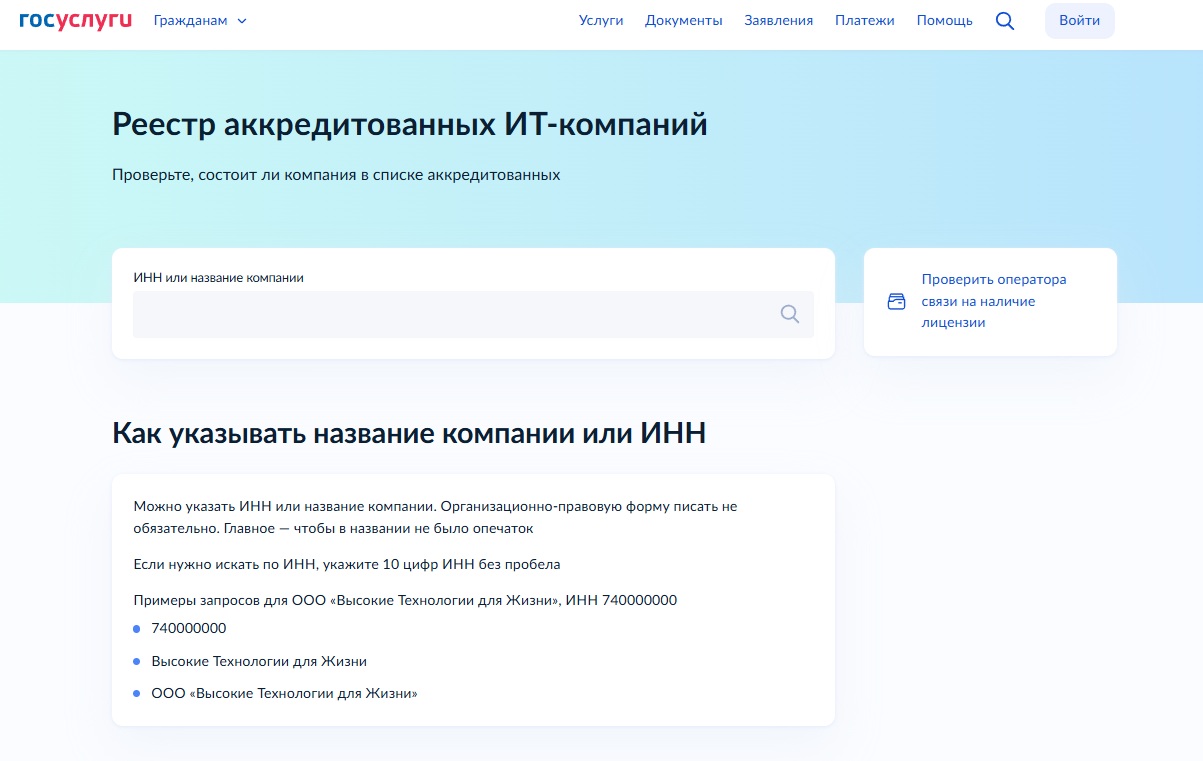Click the Госуслуги logo

pos(73,19)
